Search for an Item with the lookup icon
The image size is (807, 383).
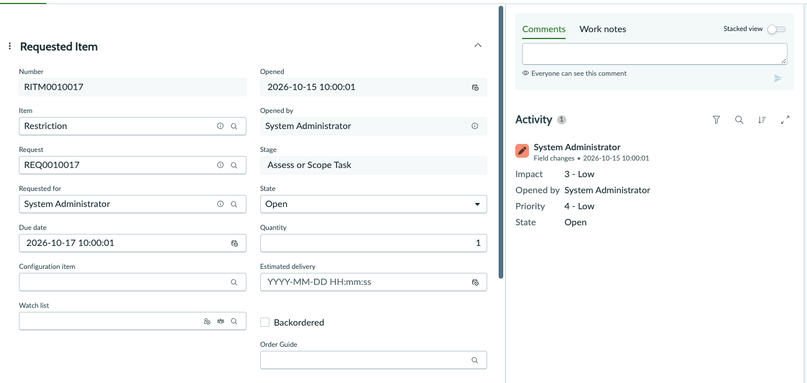pos(234,126)
